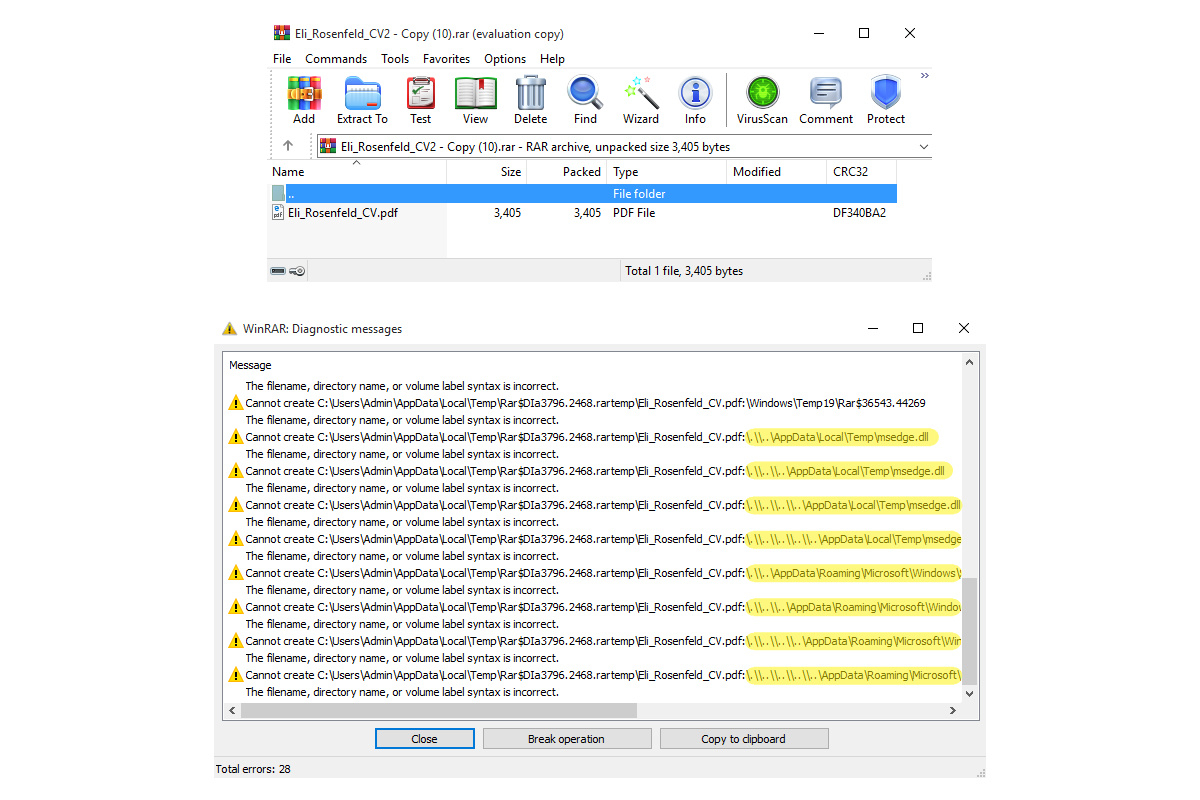Launch the Wizard tool
The height and width of the screenshot is (800, 1200).
[641, 100]
